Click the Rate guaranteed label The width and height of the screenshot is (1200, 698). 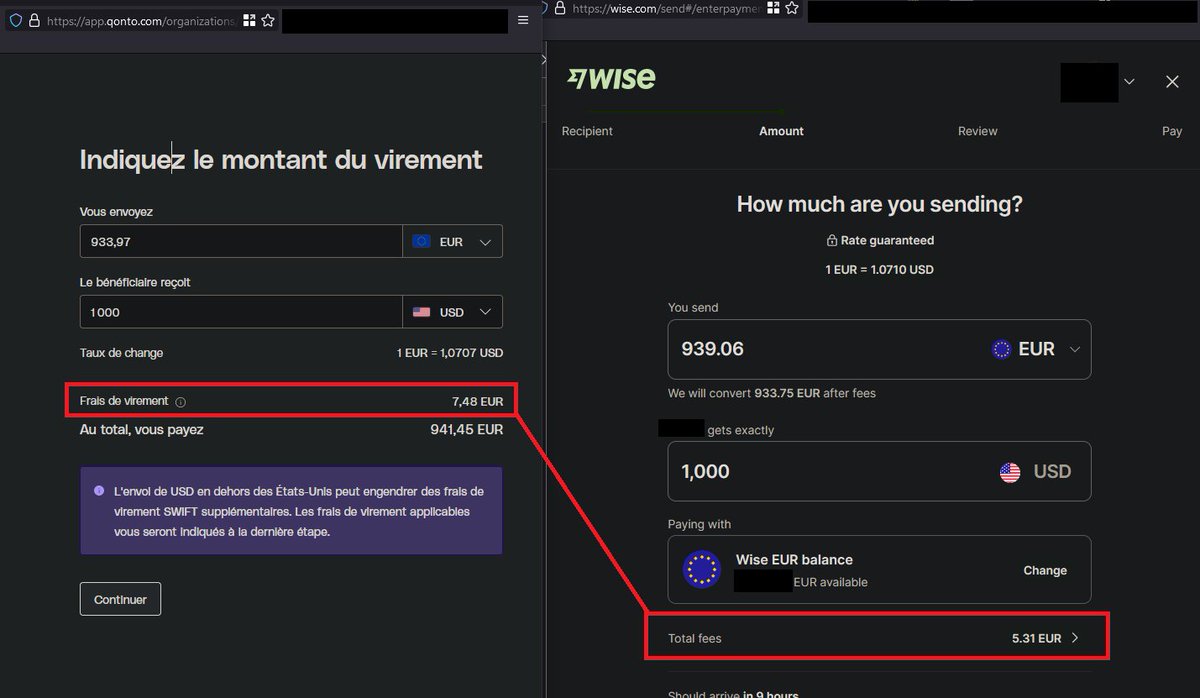click(x=887, y=241)
